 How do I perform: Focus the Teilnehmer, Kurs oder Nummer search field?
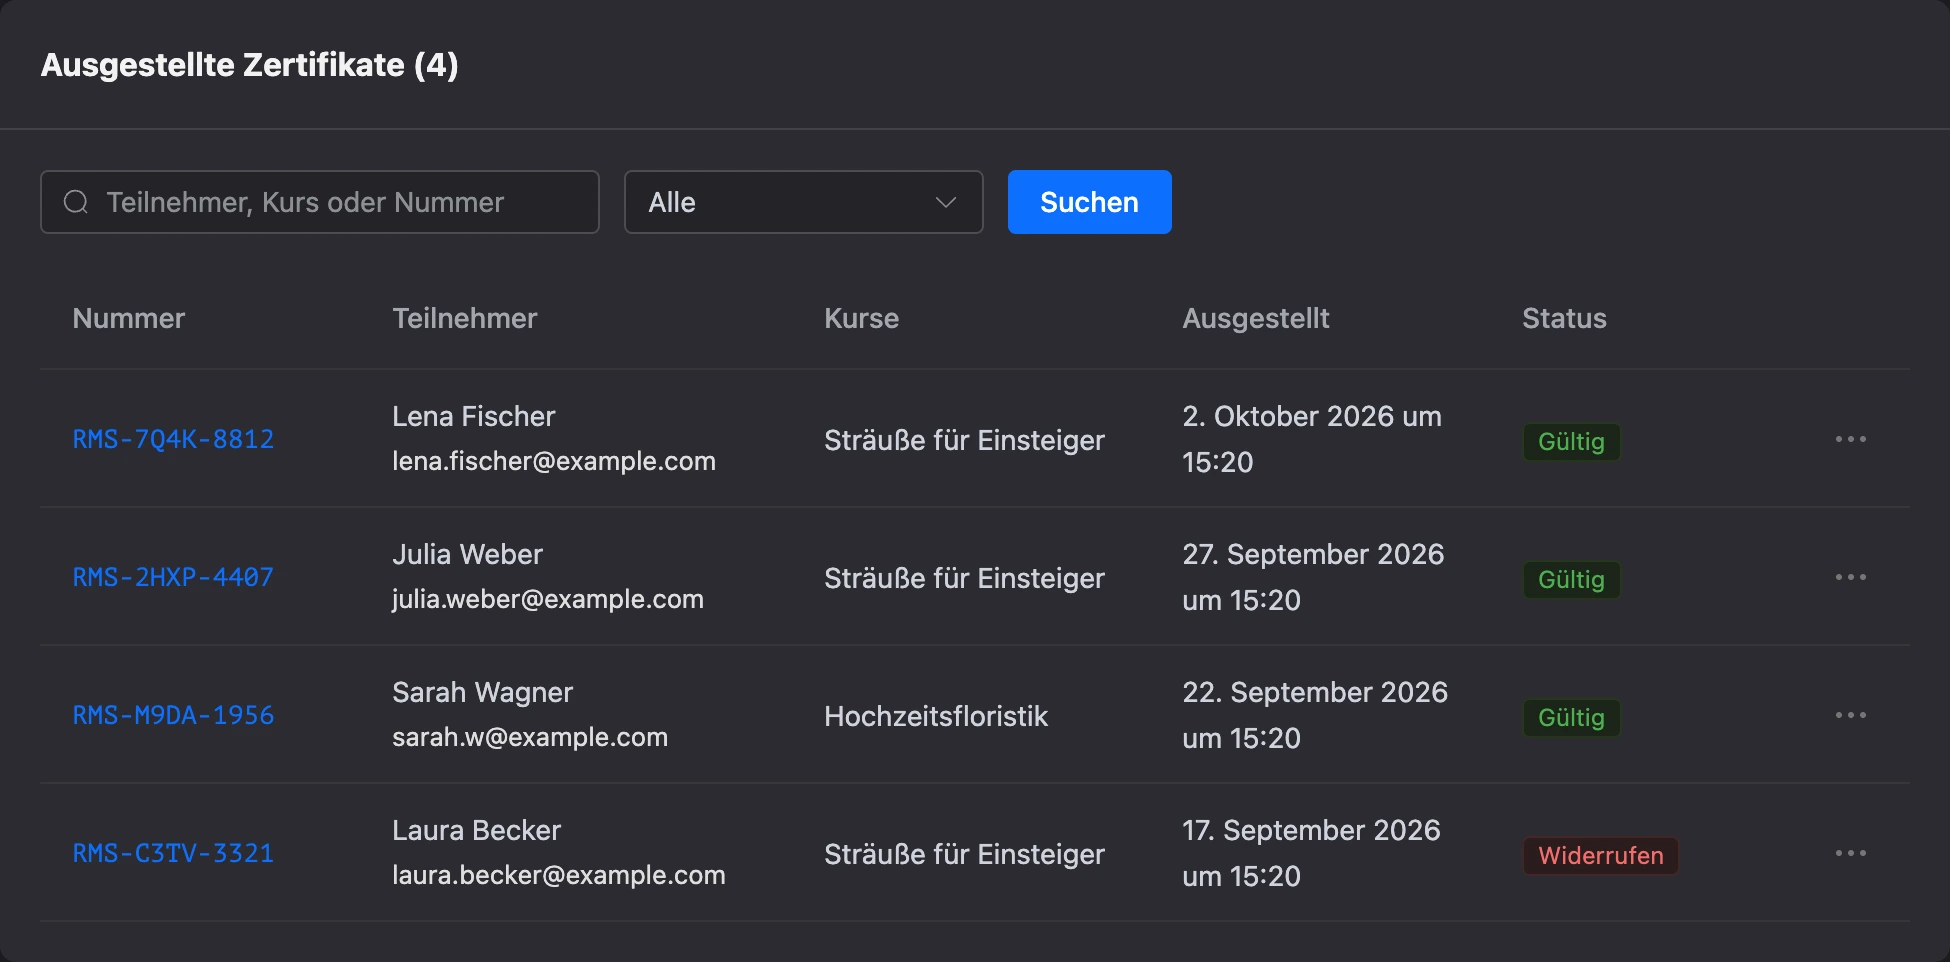click(x=320, y=202)
